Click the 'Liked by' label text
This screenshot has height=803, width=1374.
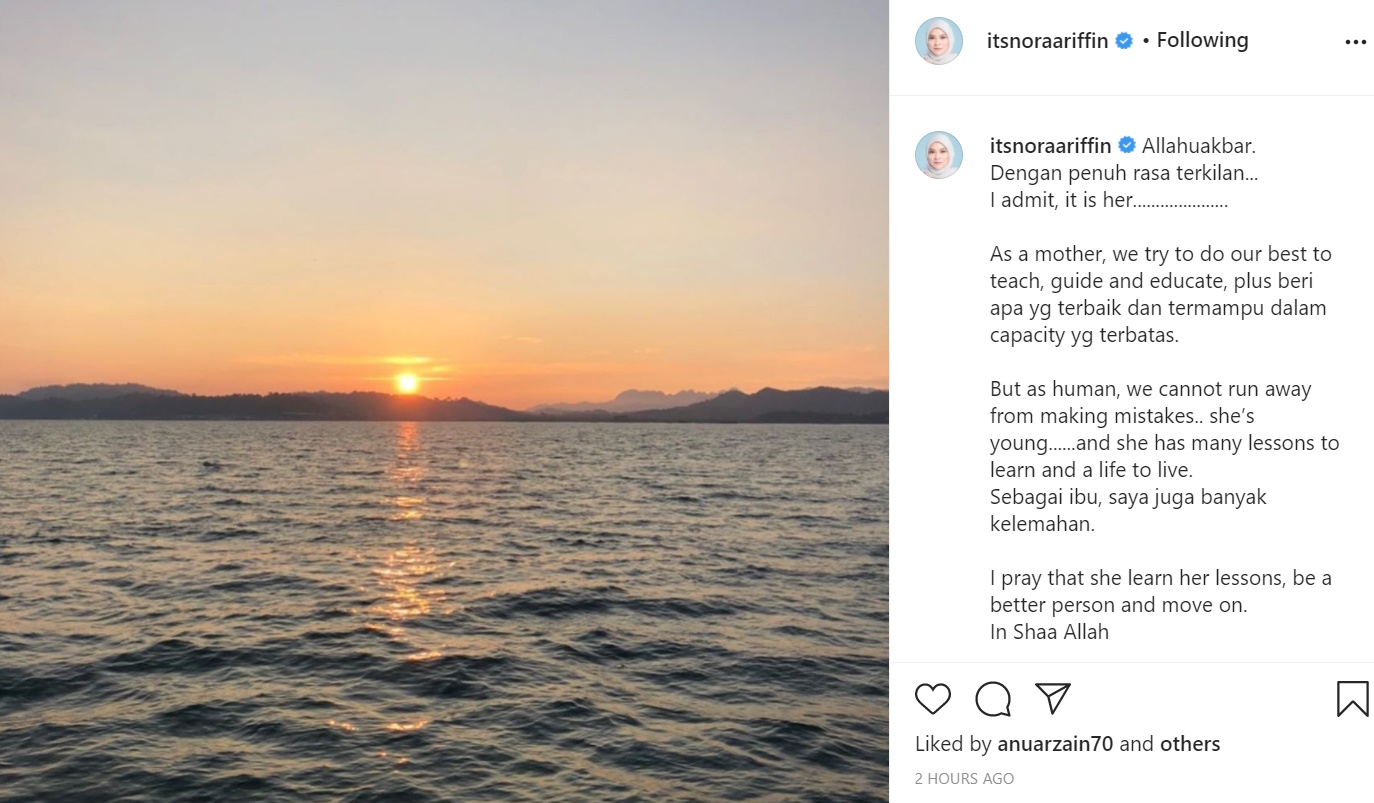pos(953,744)
